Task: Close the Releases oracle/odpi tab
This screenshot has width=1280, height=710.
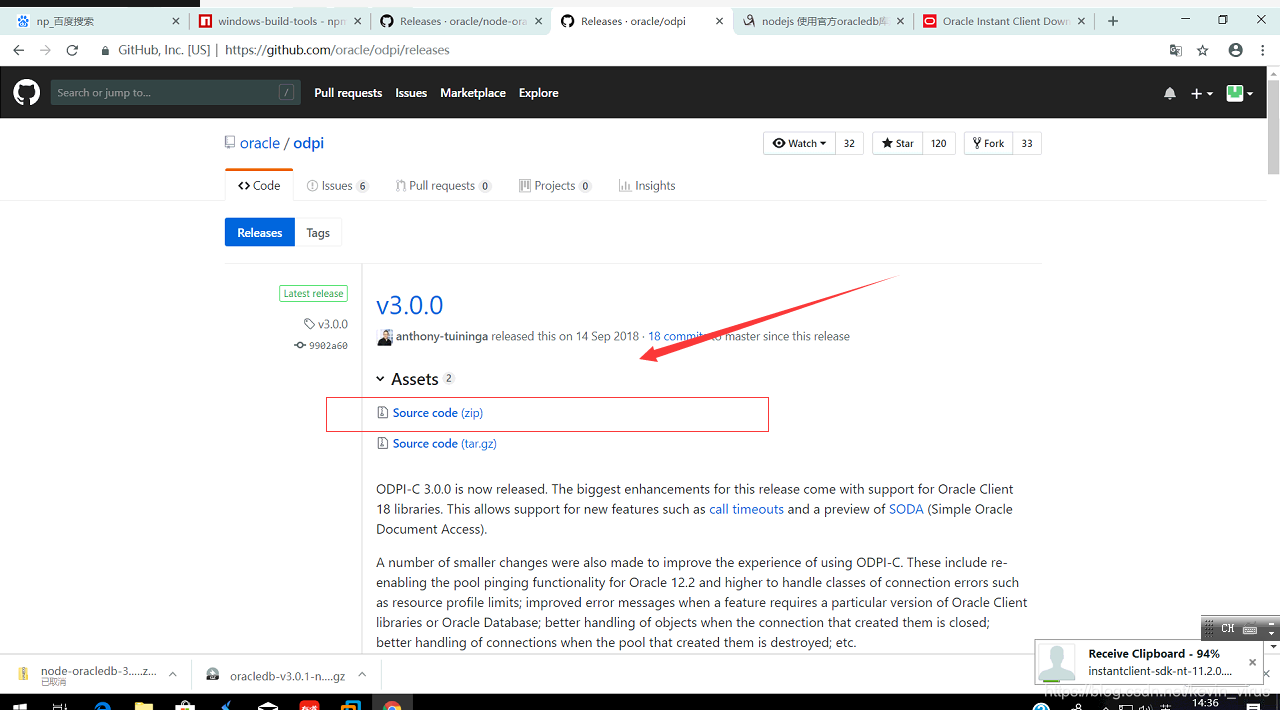Action: [x=719, y=21]
